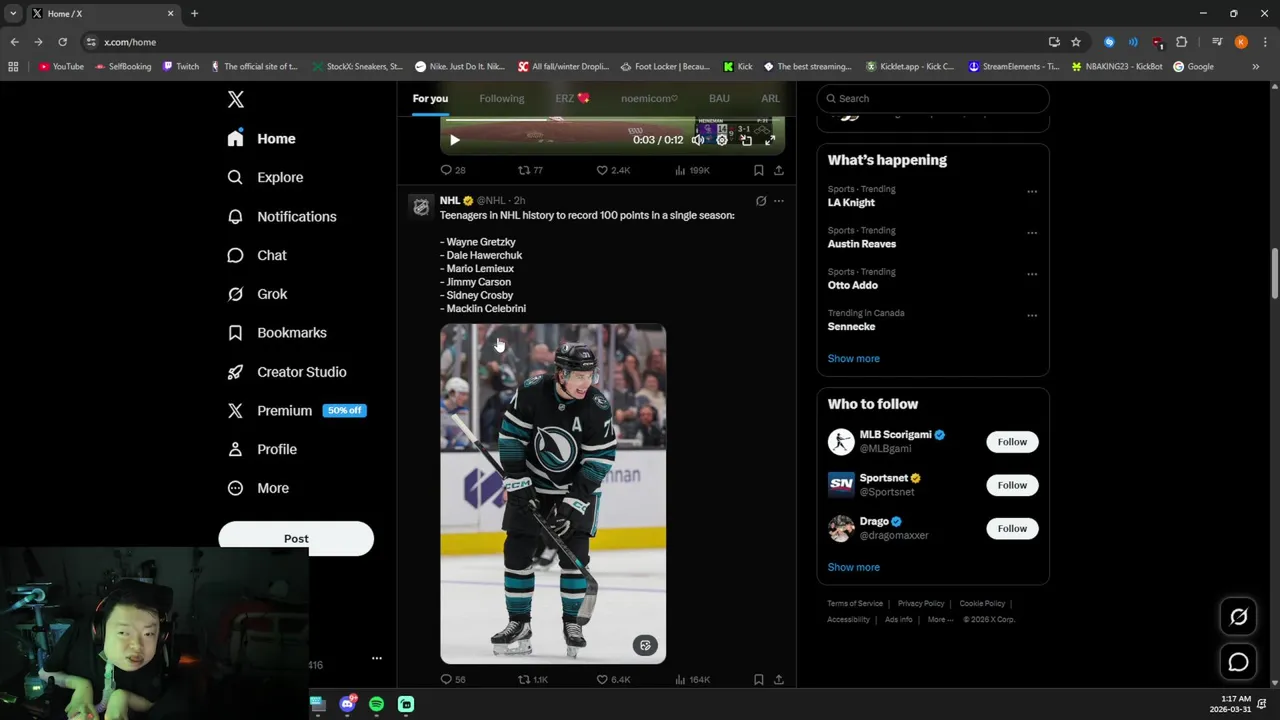Open the floating Grok button
Screen dimensions: 1280x720
coord(1238,617)
